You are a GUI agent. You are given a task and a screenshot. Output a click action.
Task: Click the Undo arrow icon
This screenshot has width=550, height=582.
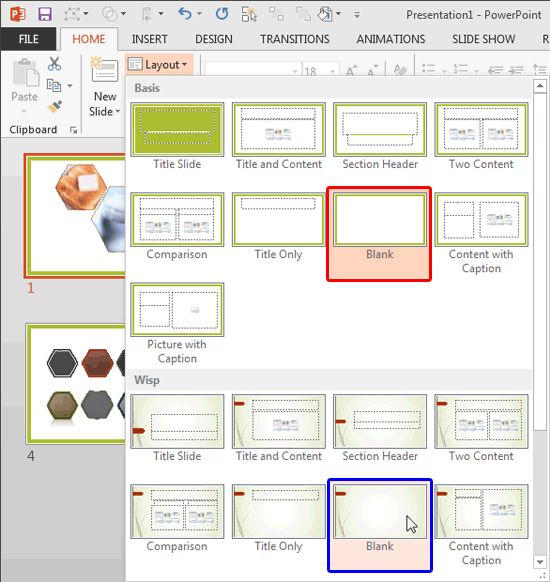(x=185, y=14)
